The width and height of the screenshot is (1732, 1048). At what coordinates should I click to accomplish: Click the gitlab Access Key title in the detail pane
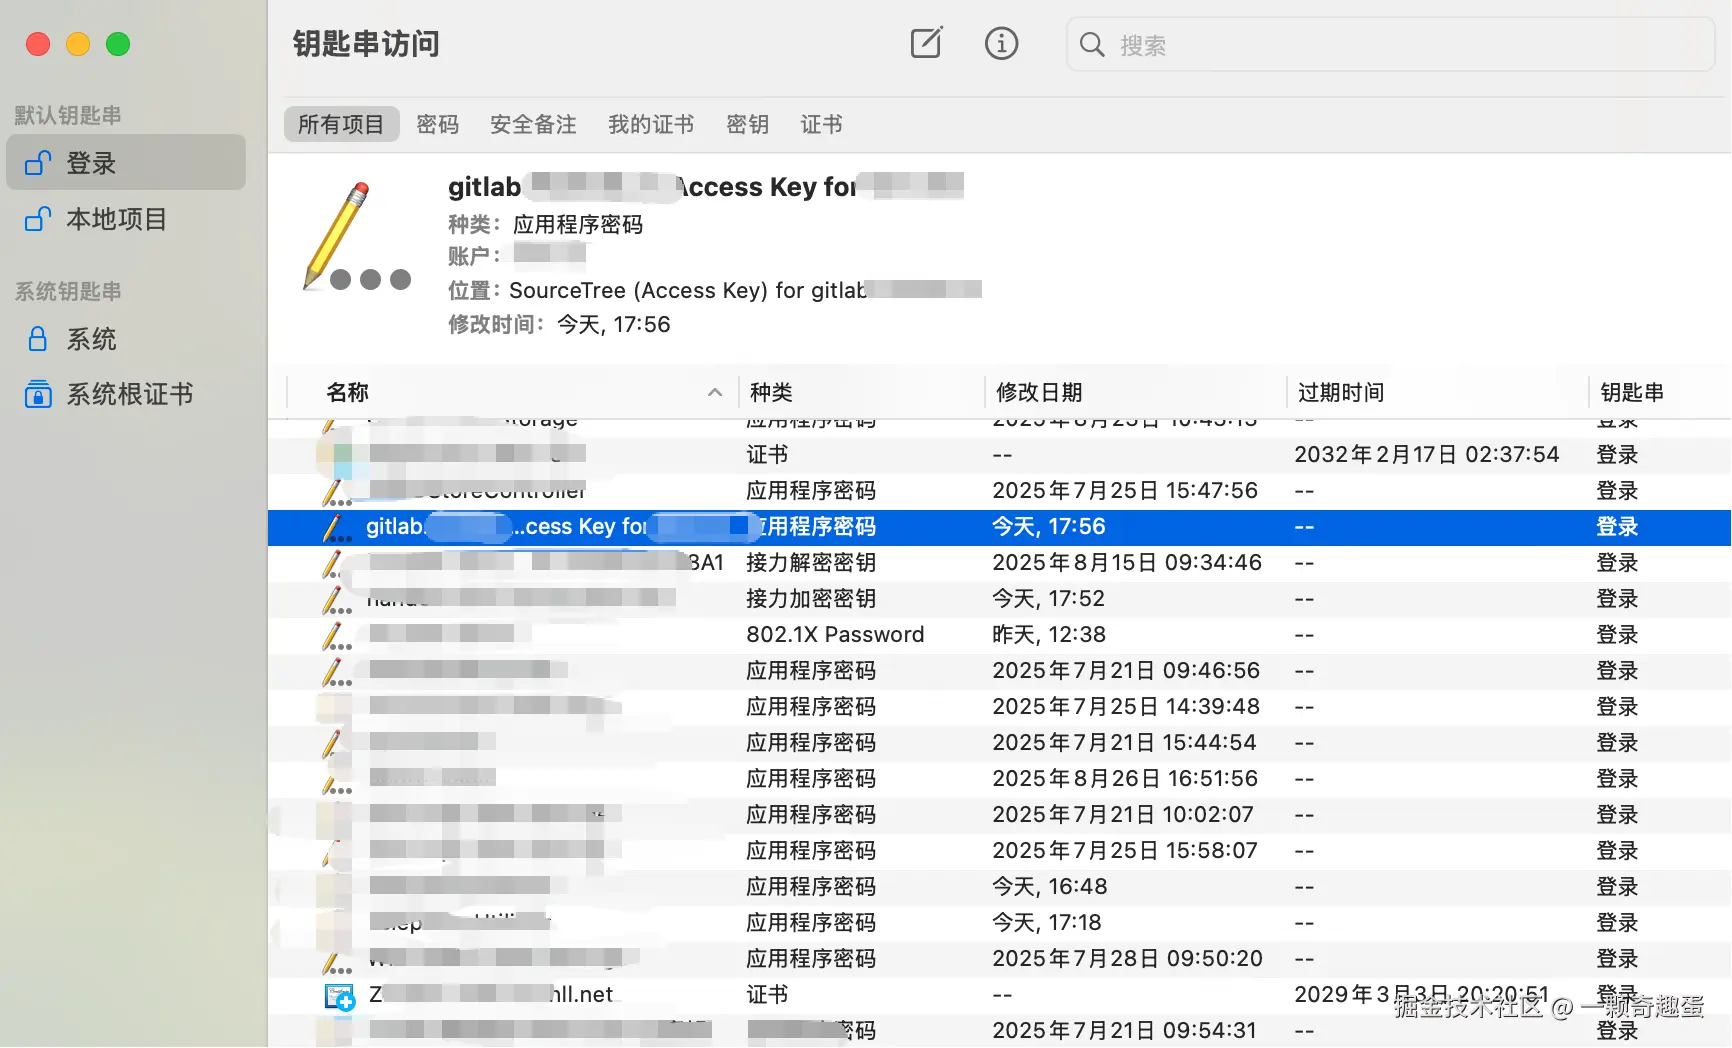pos(706,187)
